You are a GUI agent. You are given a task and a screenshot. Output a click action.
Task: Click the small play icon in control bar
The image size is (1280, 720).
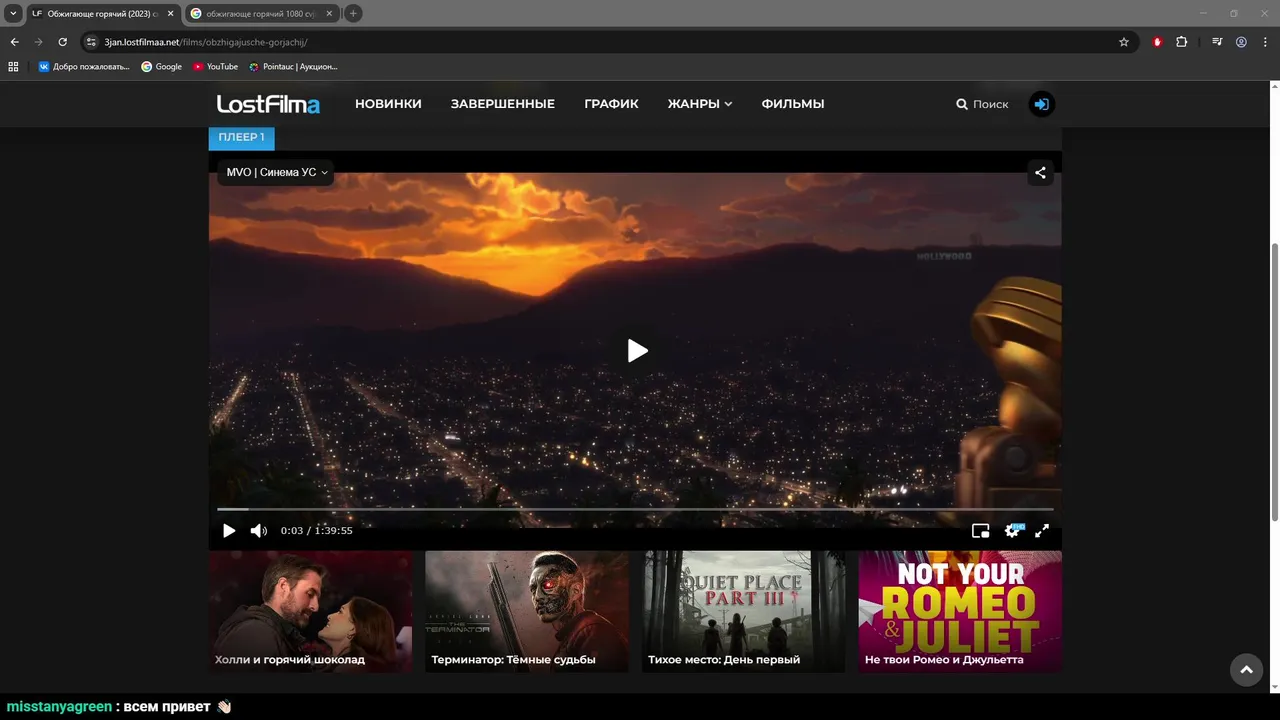(x=229, y=531)
